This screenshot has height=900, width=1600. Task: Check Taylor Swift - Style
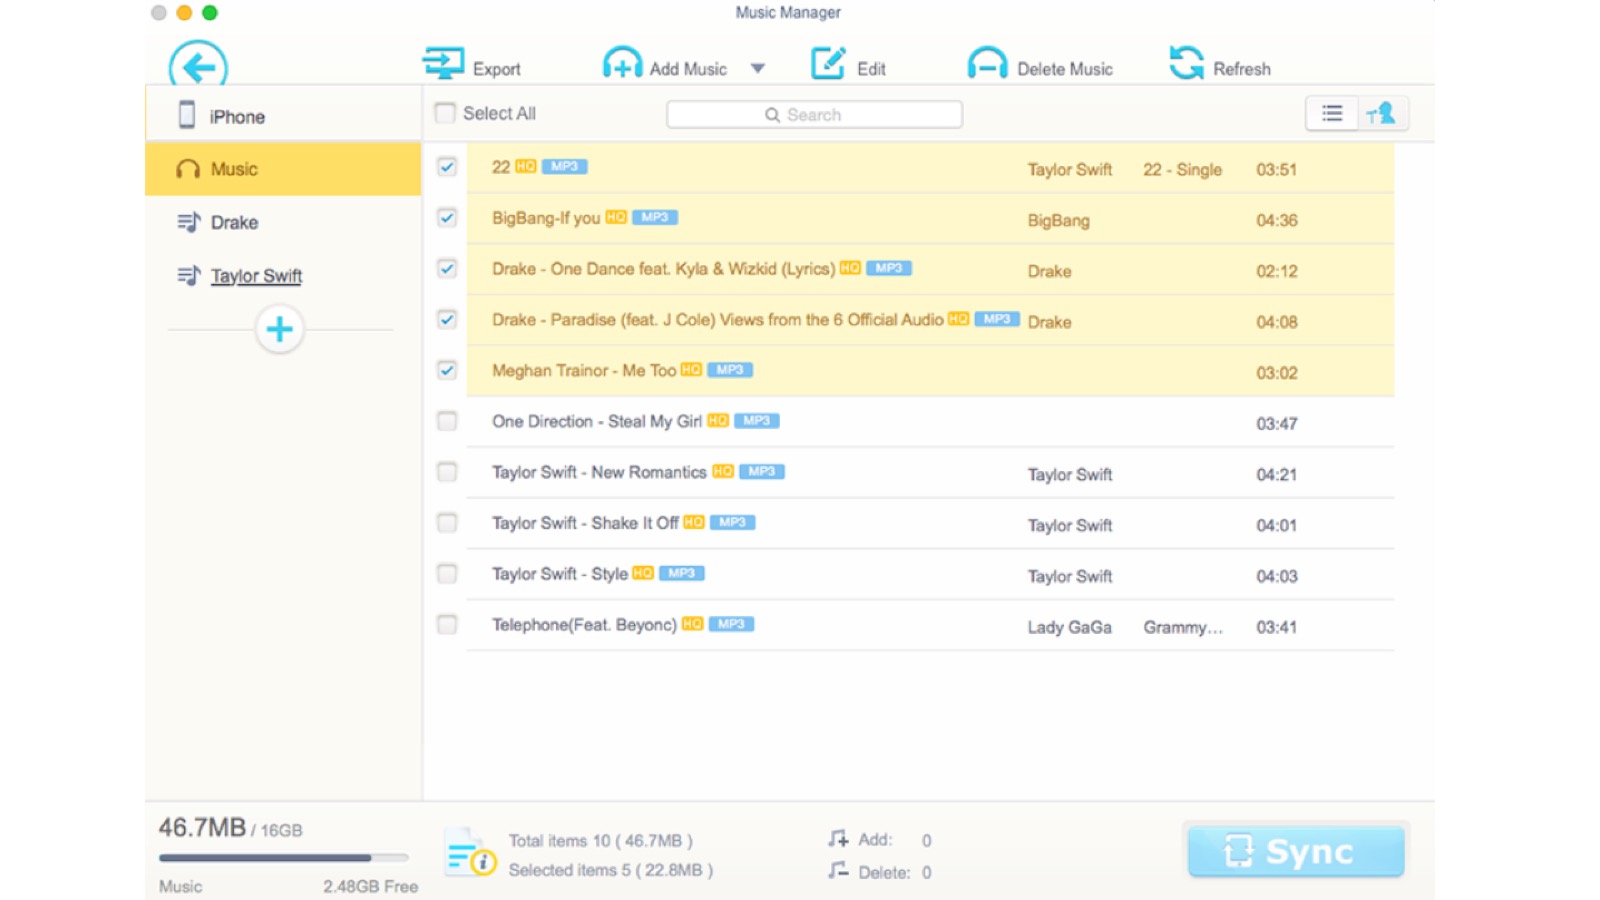pyautogui.click(x=447, y=574)
